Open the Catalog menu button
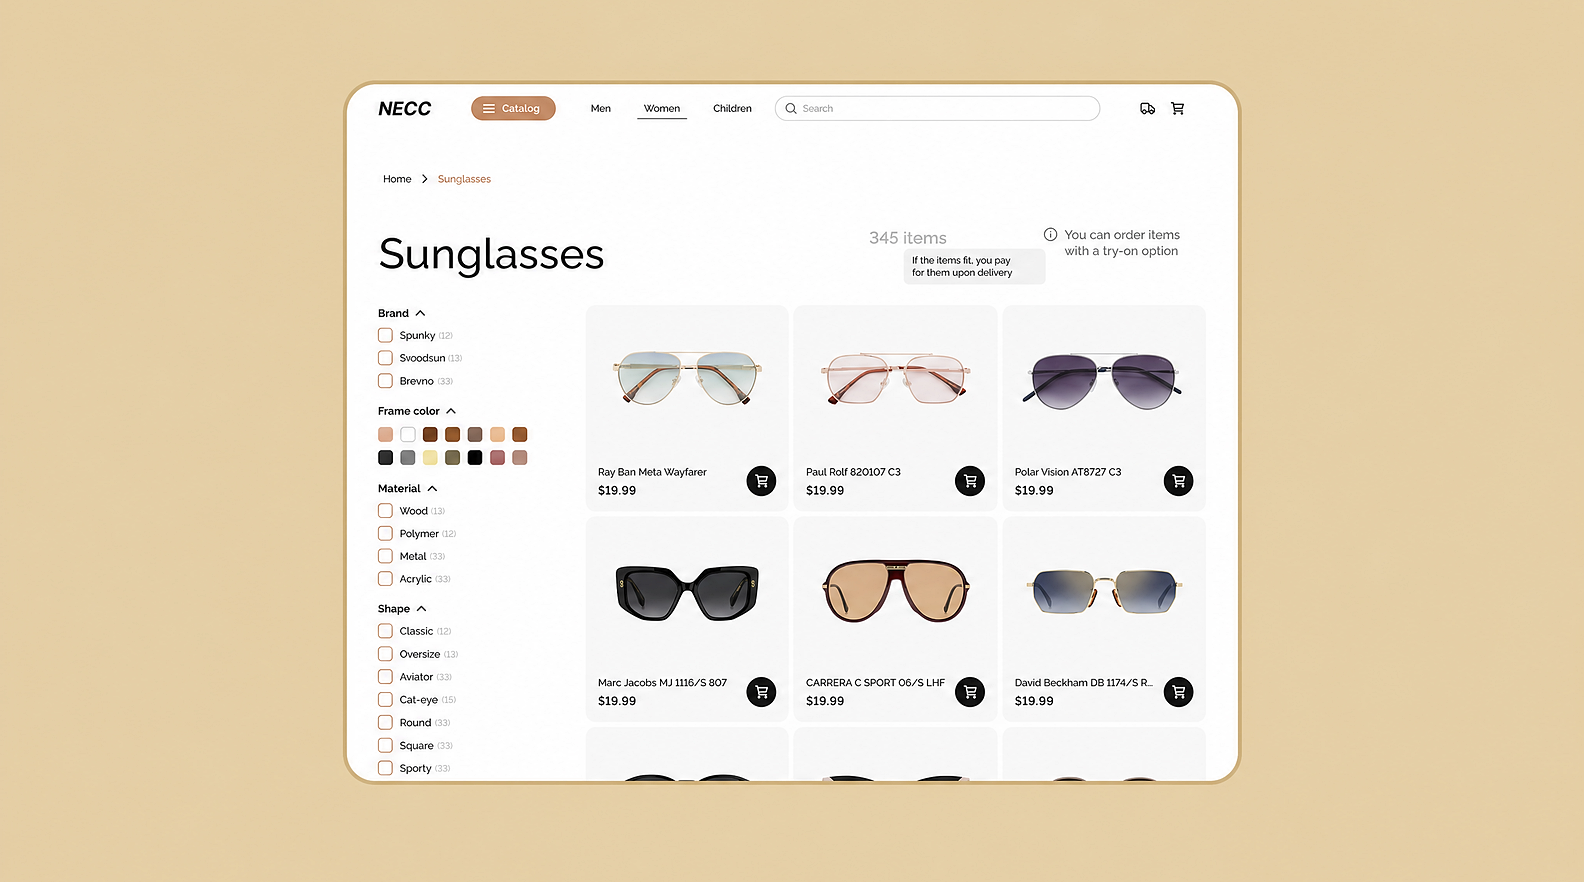The image size is (1584, 882). 513,108
